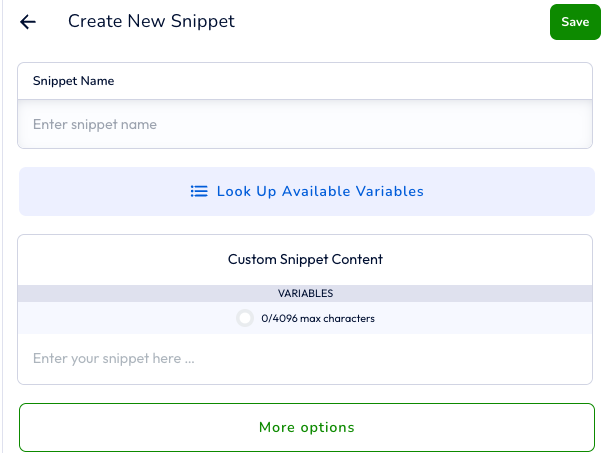The height and width of the screenshot is (453, 615).
Task: Click the word VARIABLES above the counter
Action: coord(305,294)
